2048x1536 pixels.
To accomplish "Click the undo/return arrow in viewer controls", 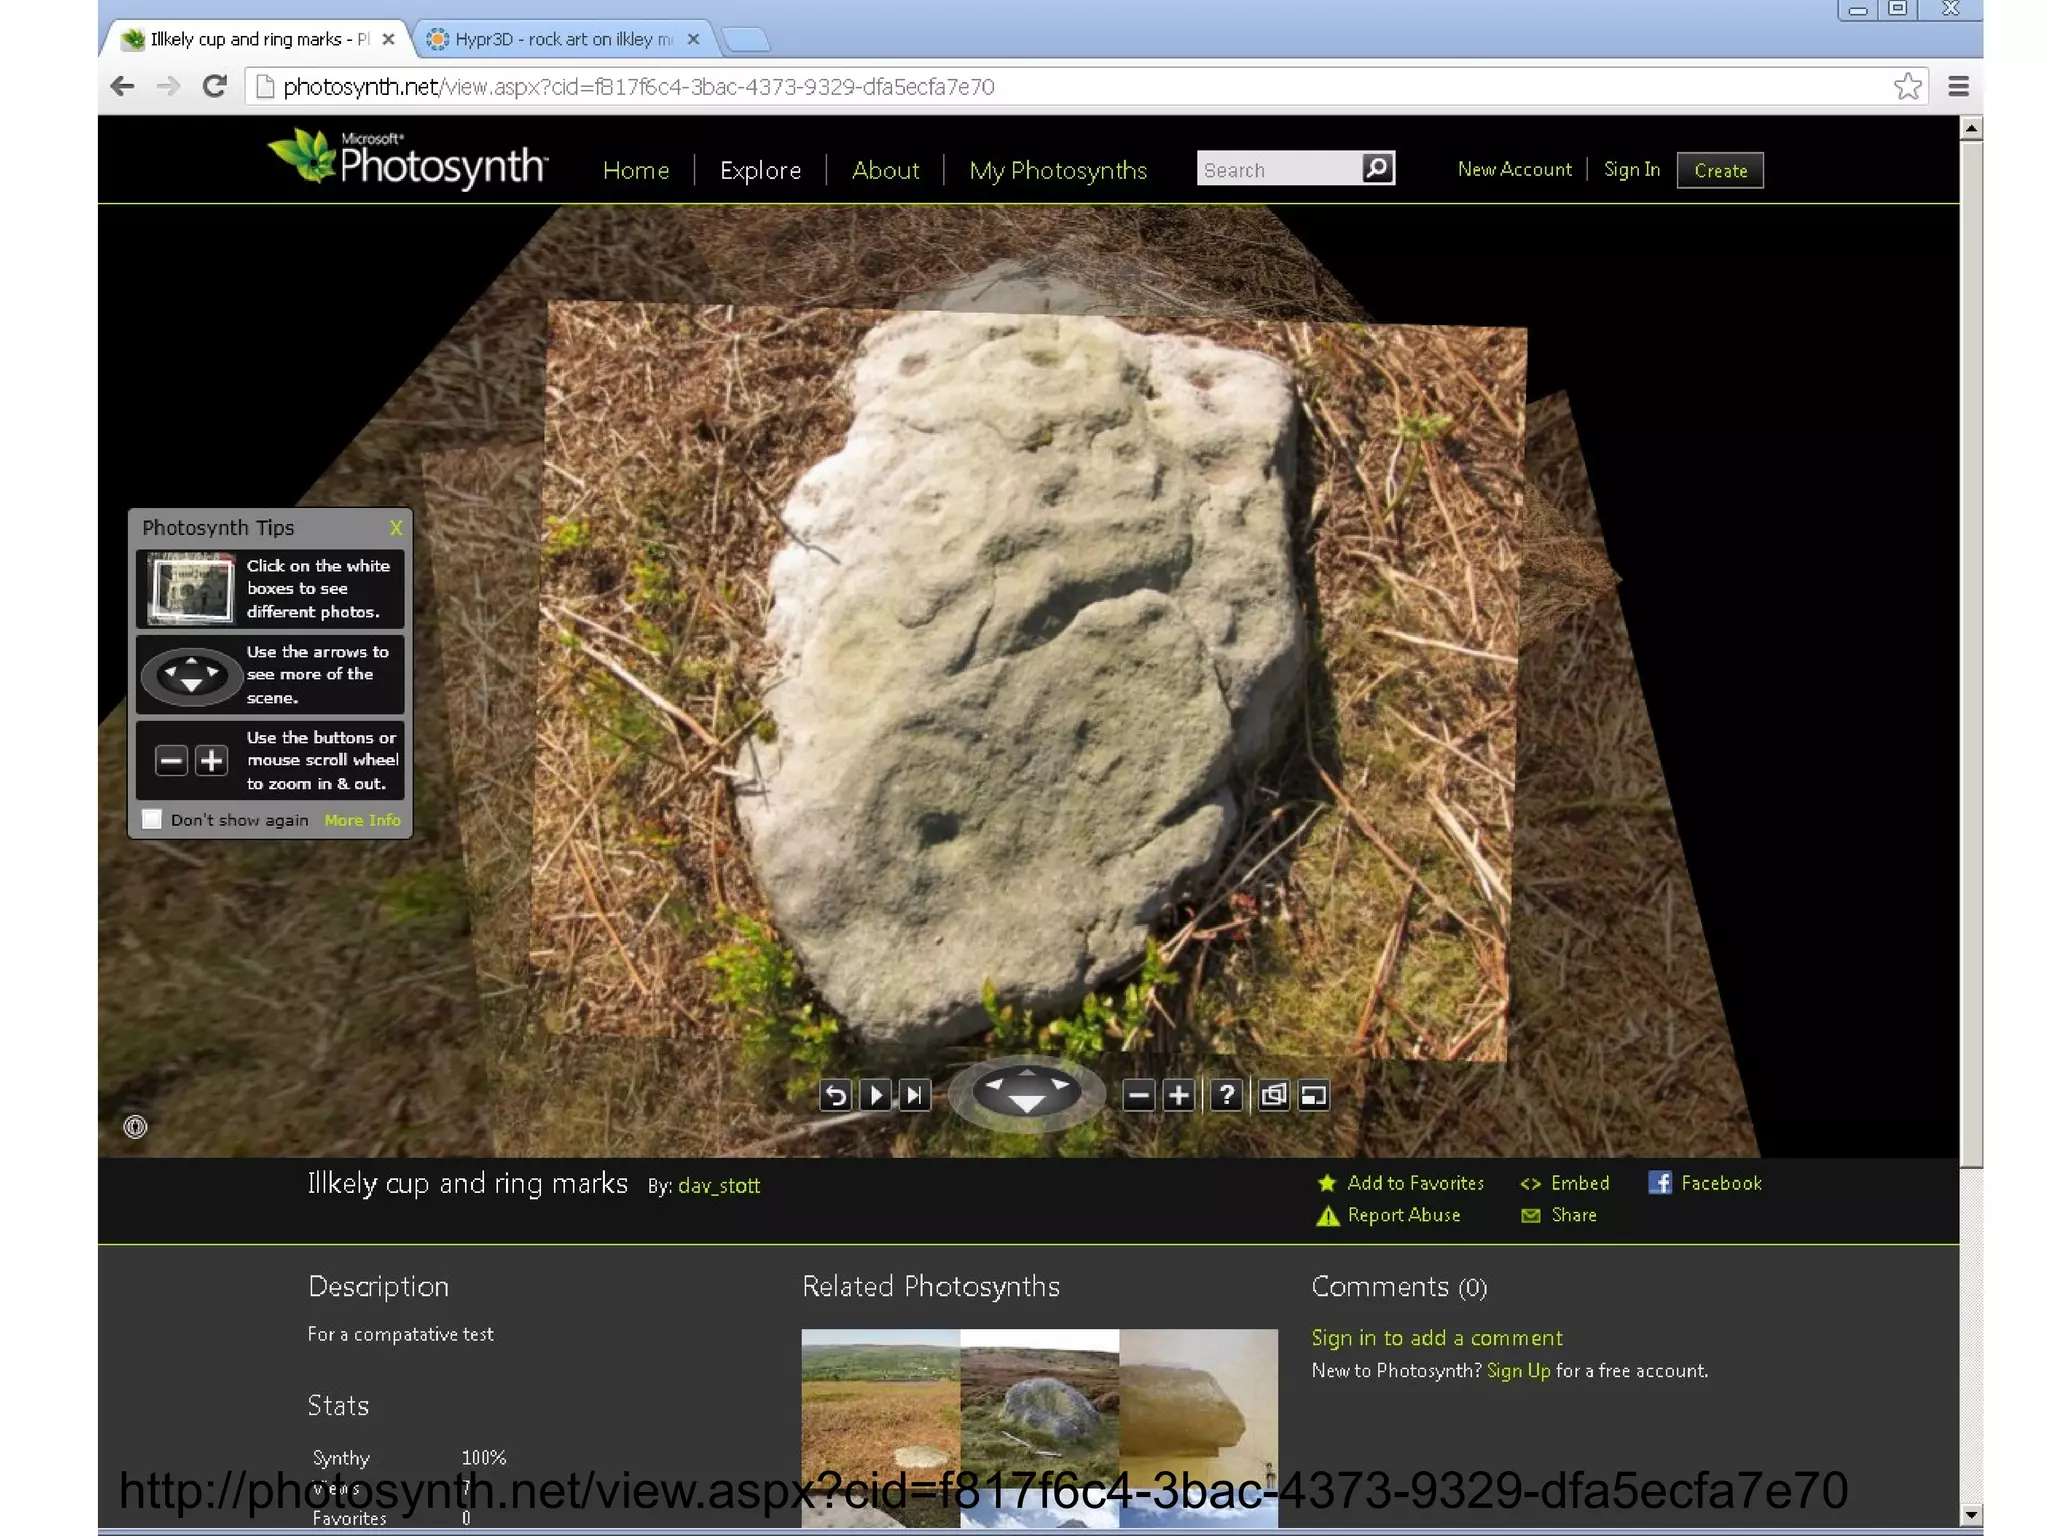I will tap(835, 1095).
